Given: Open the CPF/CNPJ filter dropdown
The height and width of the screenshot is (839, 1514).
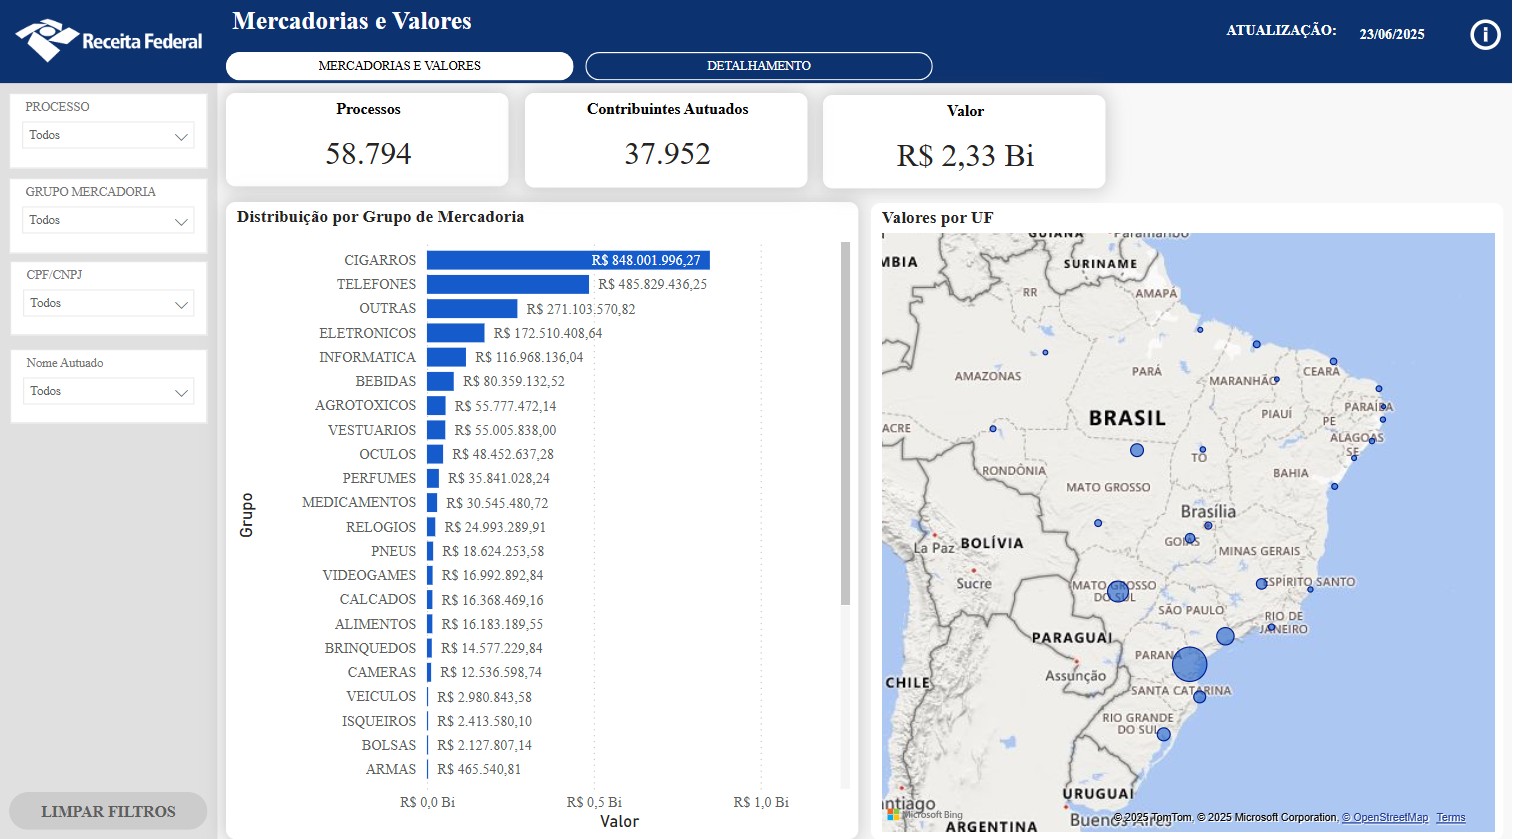Looking at the screenshot, I should (x=108, y=304).
